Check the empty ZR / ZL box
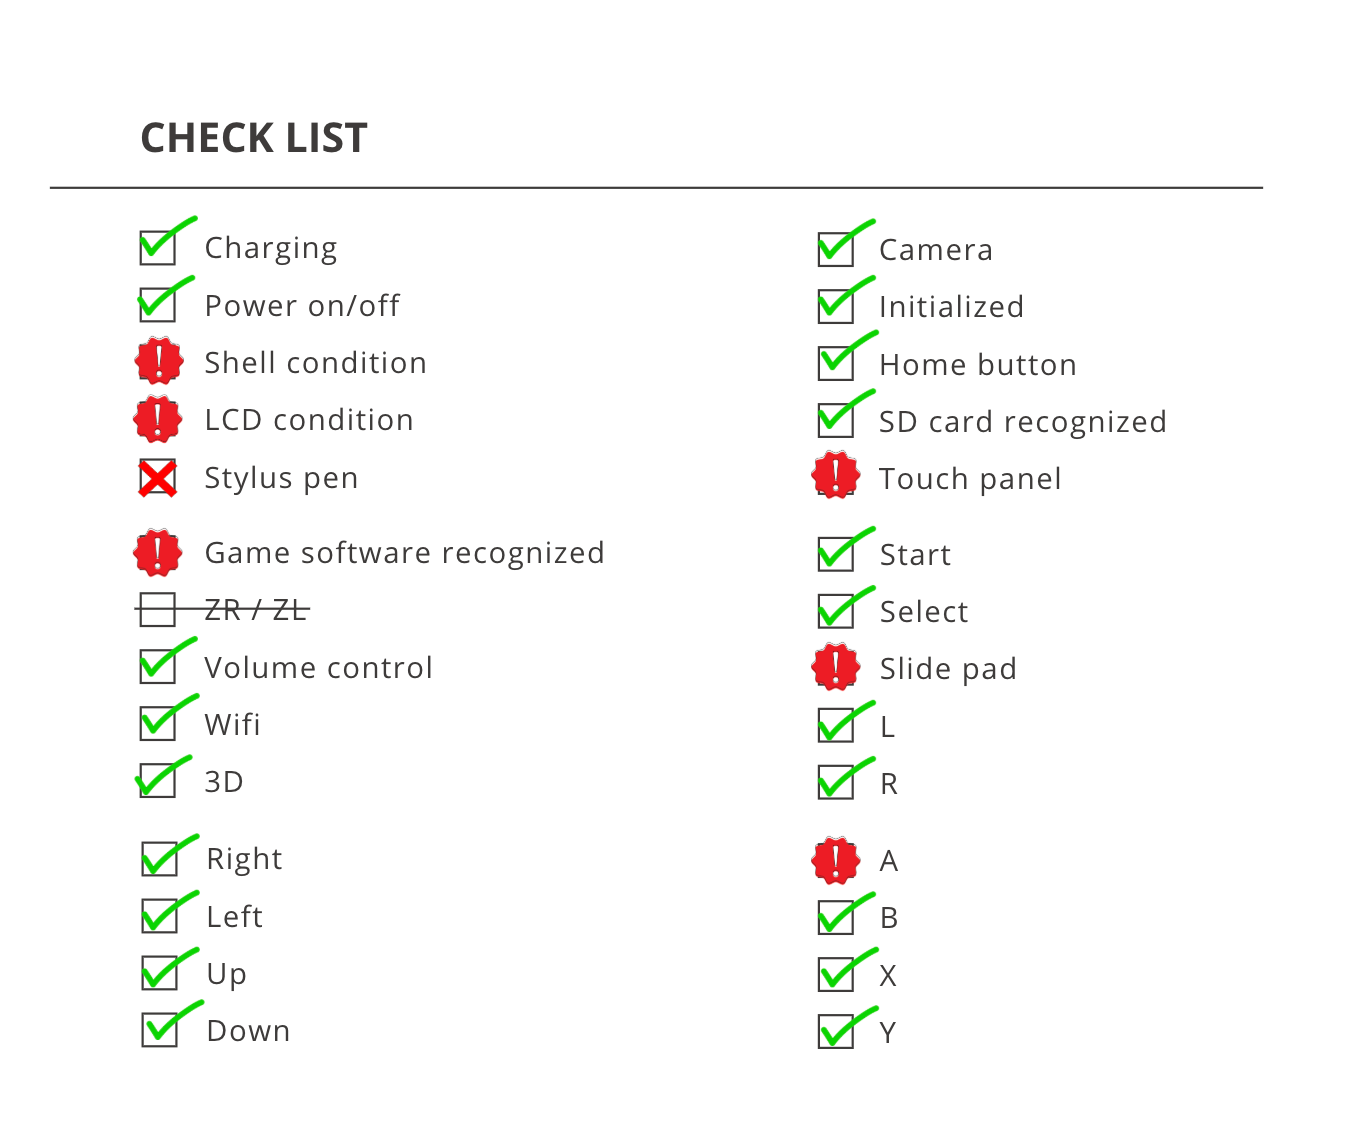The width and height of the screenshot is (1346, 1148). 157,609
